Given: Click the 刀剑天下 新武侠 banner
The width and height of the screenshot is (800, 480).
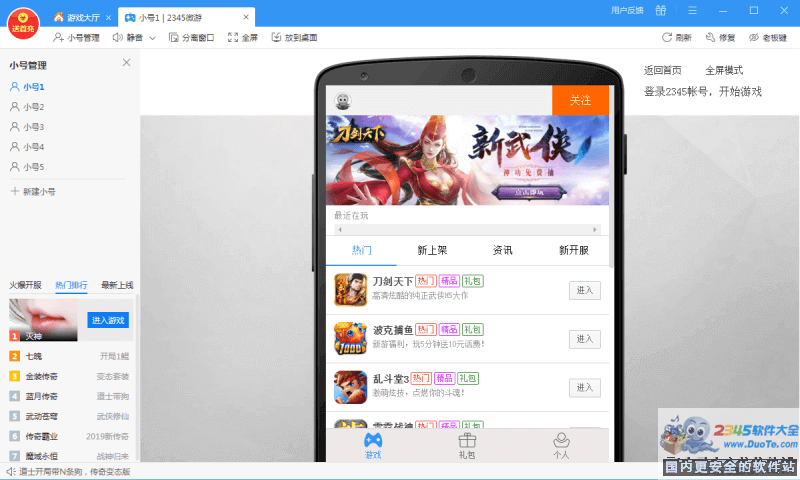Looking at the screenshot, I should (x=467, y=160).
